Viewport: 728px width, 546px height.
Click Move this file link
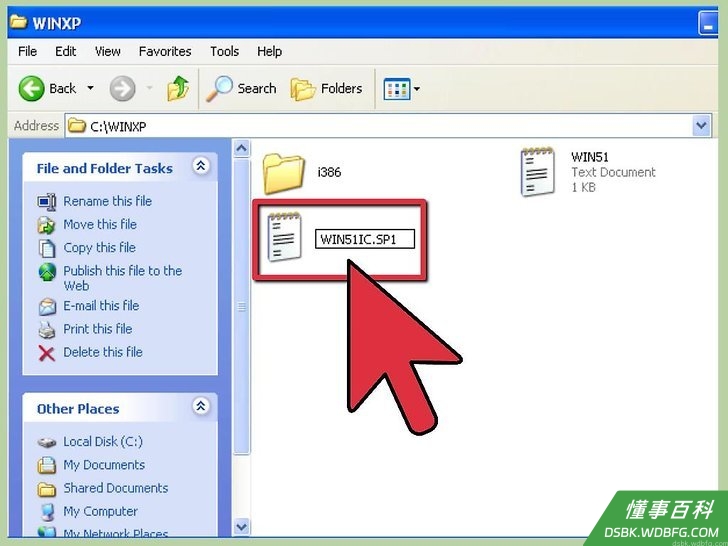pyautogui.click(x=100, y=224)
